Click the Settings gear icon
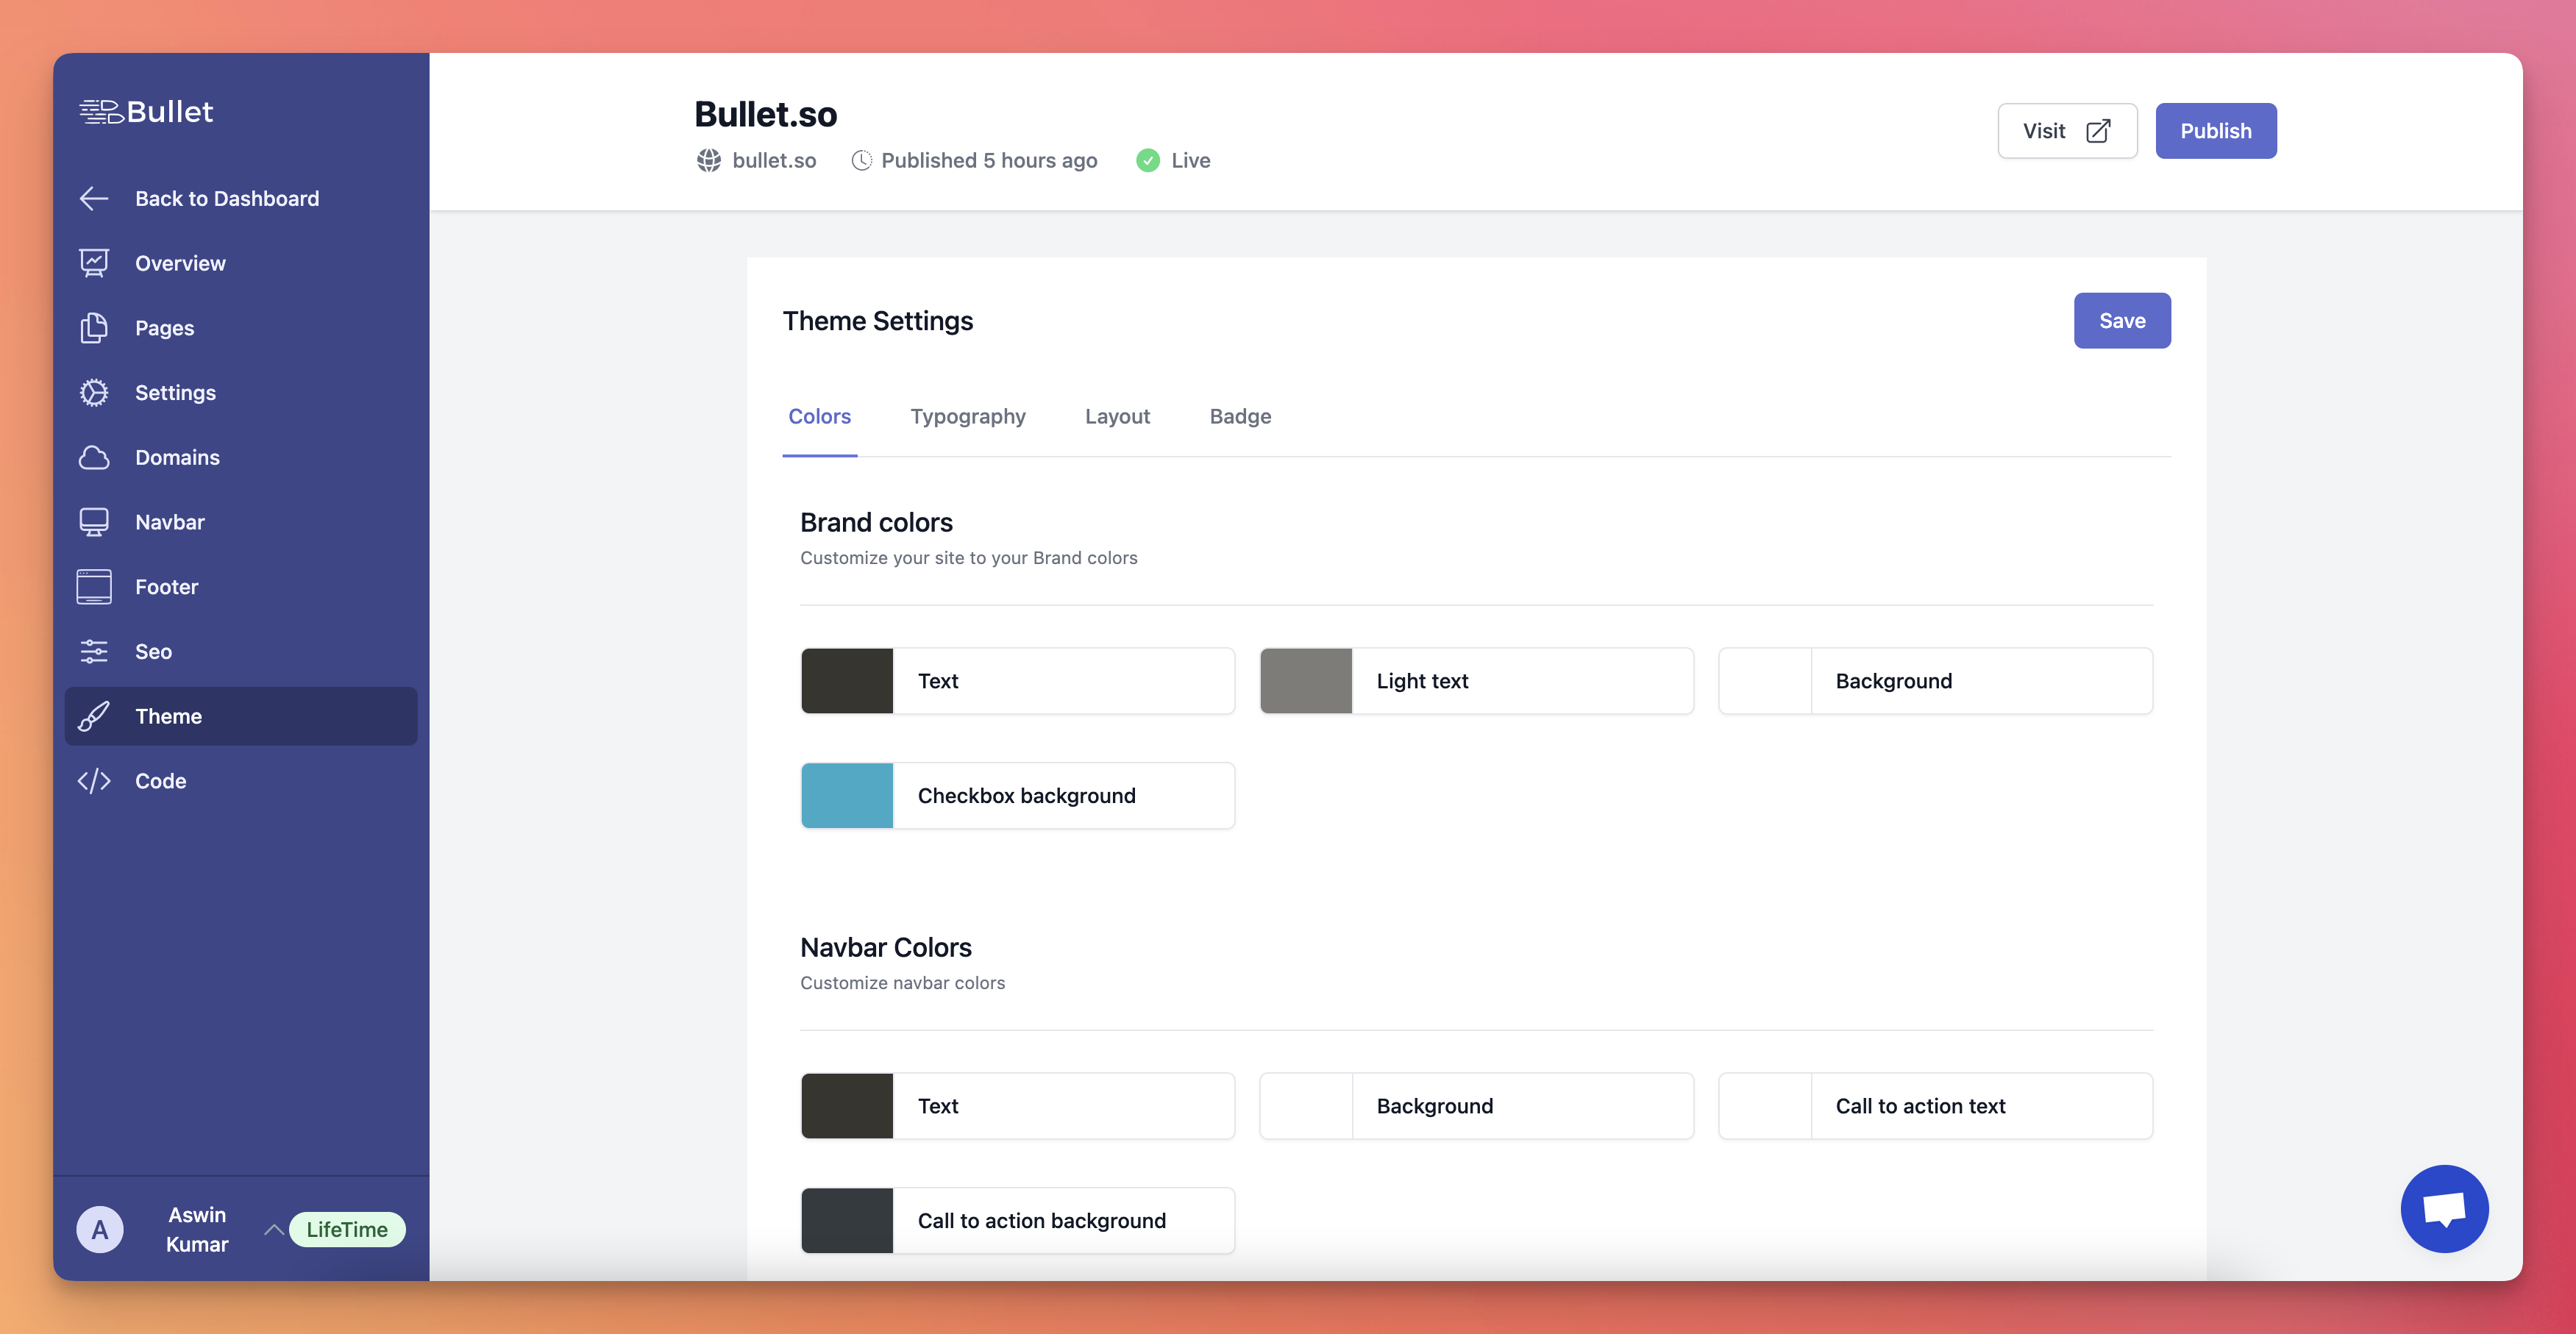2576x1334 pixels. [94, 392]
